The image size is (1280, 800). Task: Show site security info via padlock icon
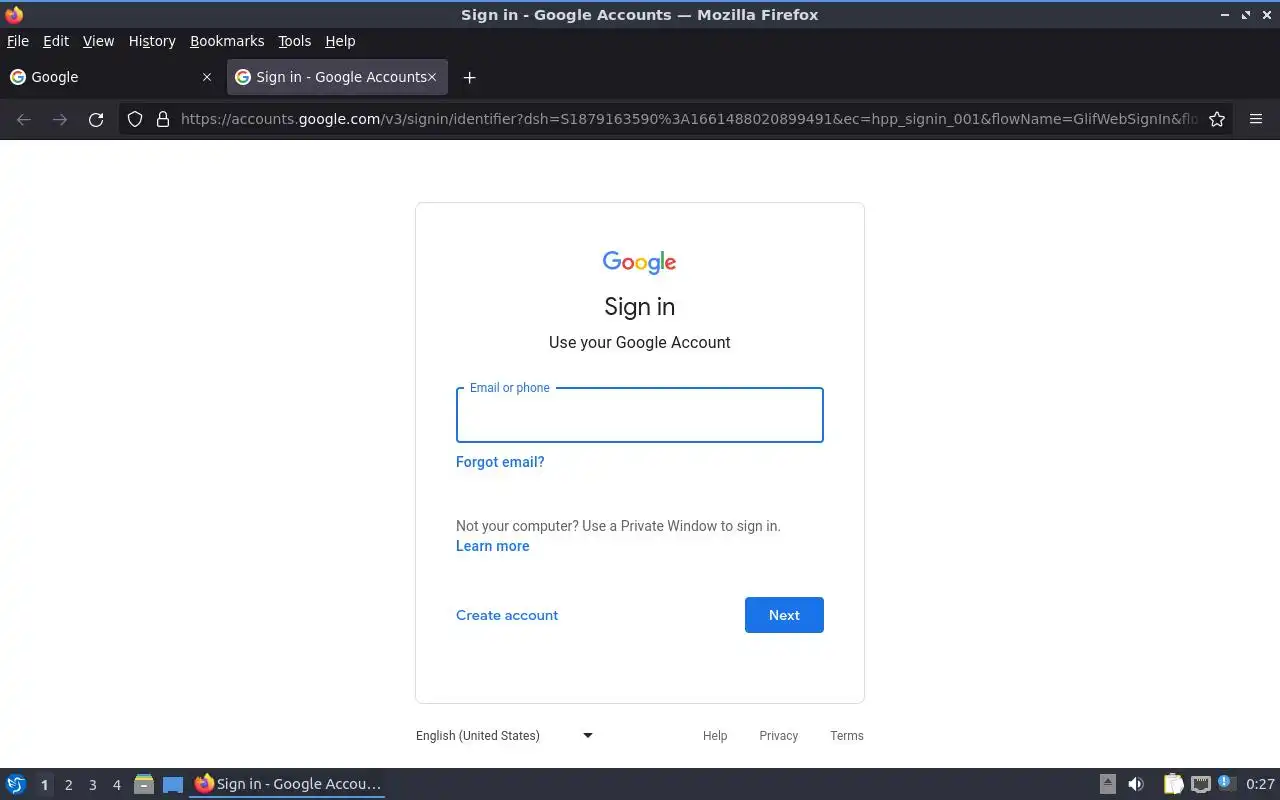(163, 119)
